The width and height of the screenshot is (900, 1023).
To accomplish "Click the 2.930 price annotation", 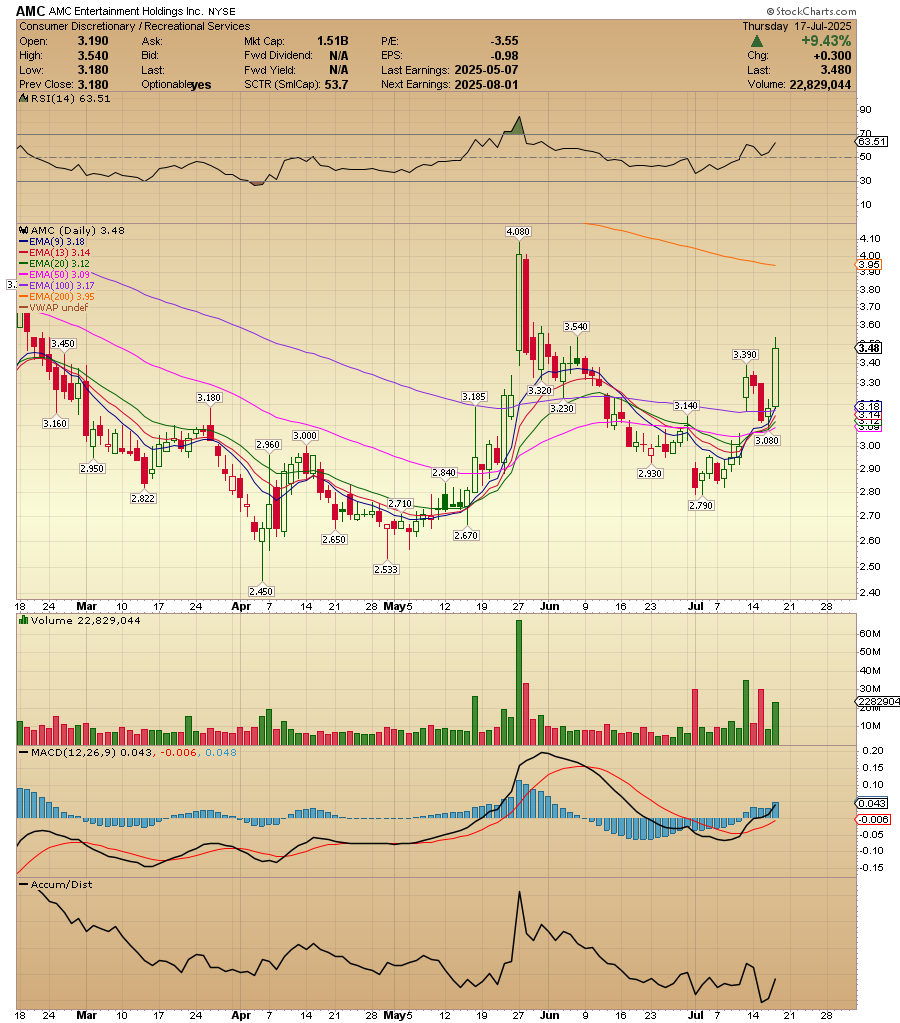I will pos(650,473).
